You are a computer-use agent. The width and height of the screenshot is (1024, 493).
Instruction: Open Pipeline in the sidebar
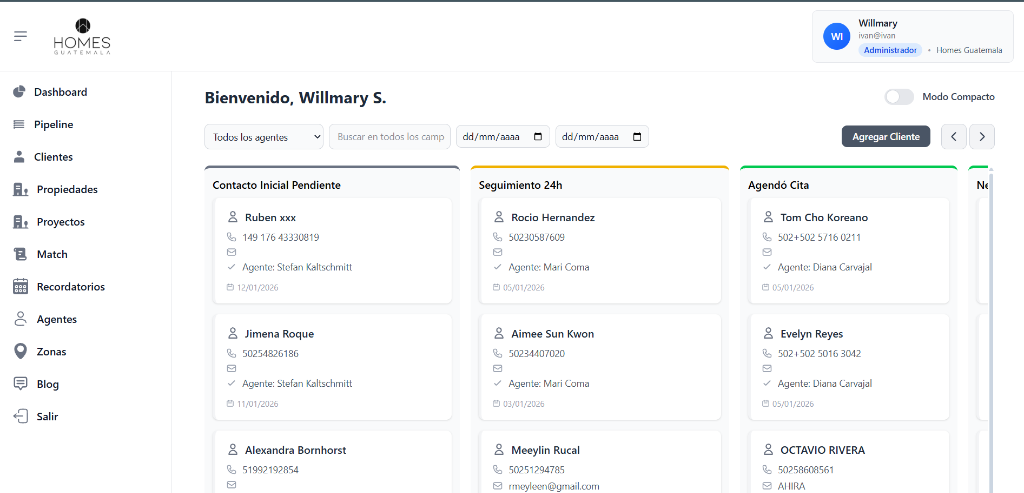point(53,125)
